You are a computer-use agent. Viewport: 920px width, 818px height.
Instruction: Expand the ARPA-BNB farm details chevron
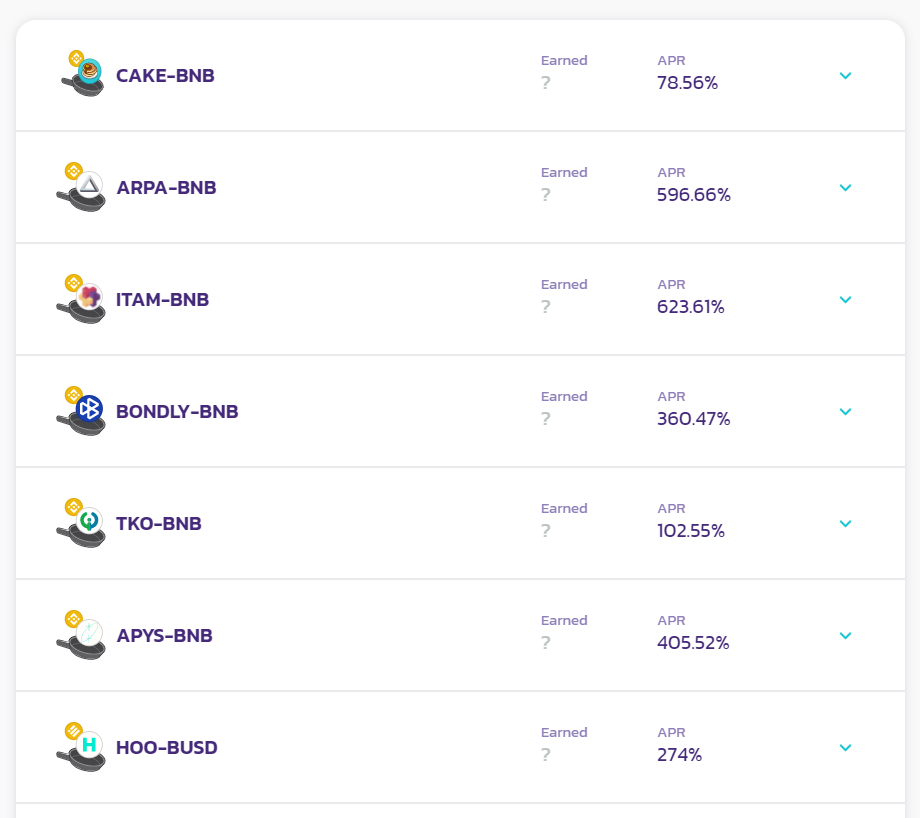pyautogui.click(x=845, y=188)
